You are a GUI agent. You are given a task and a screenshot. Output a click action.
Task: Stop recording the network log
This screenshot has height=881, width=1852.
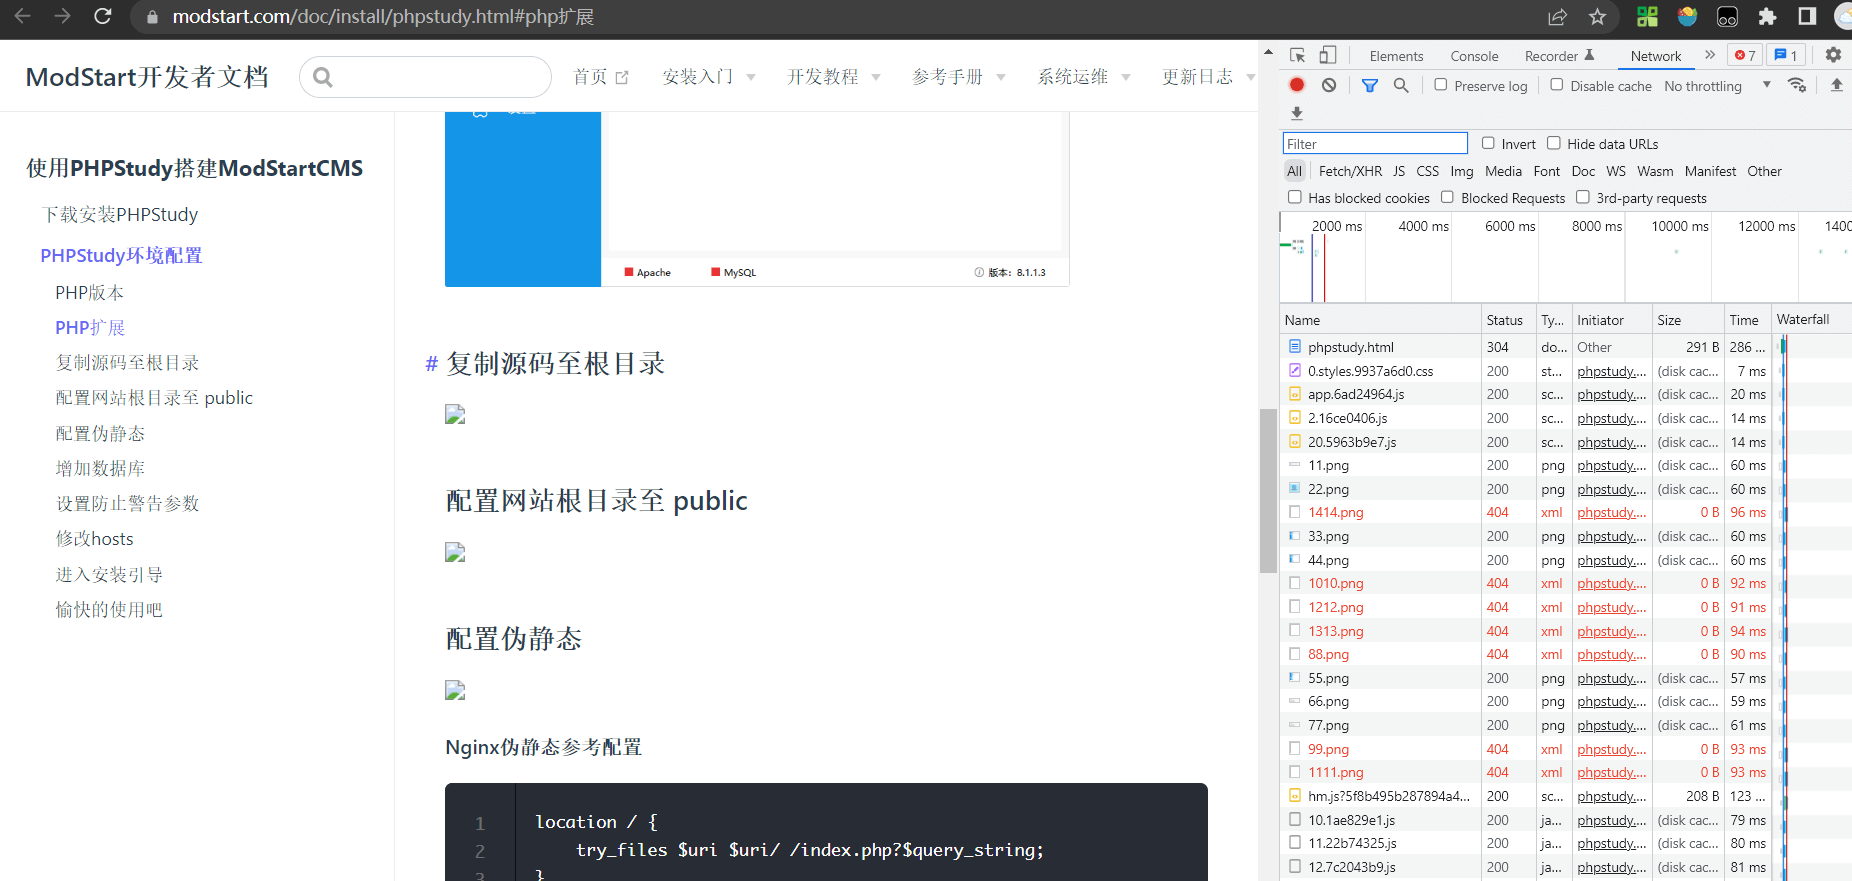click(x=1297, y=85)
